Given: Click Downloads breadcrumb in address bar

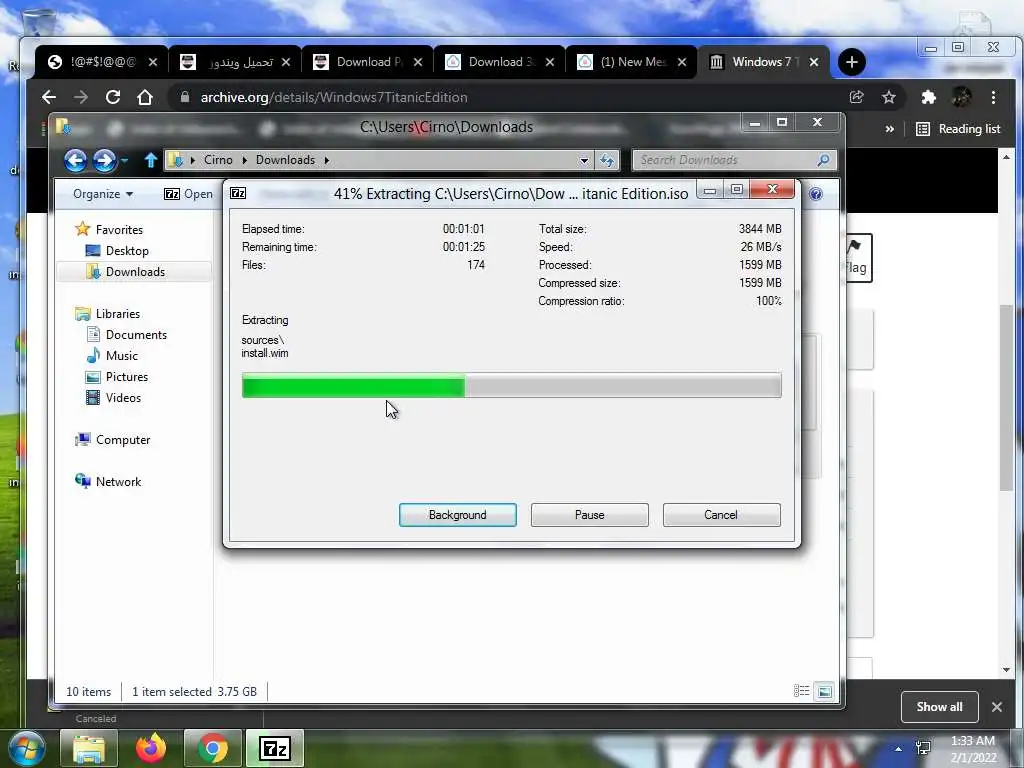Looking at the screenshot, I should [285, 160].
